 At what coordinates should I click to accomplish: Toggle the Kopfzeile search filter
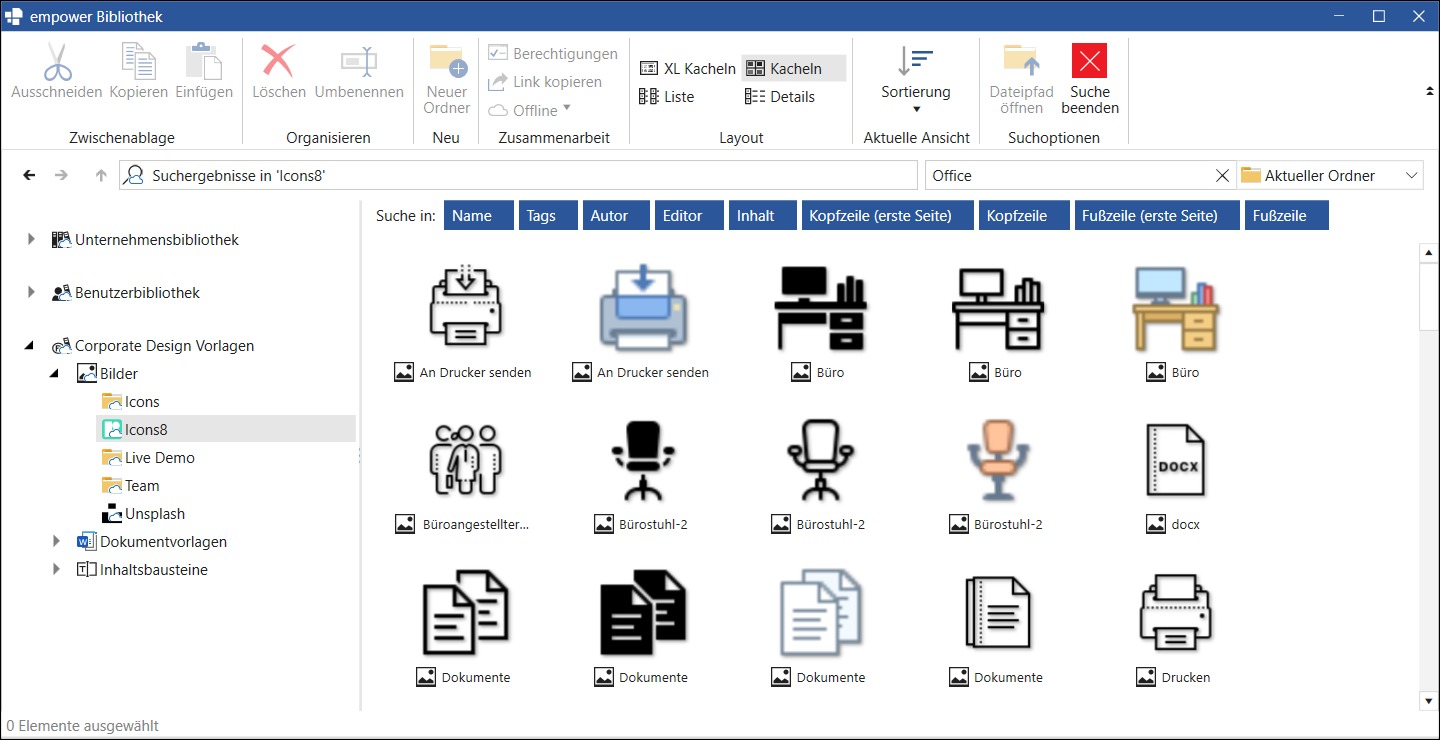(1026, 215)
